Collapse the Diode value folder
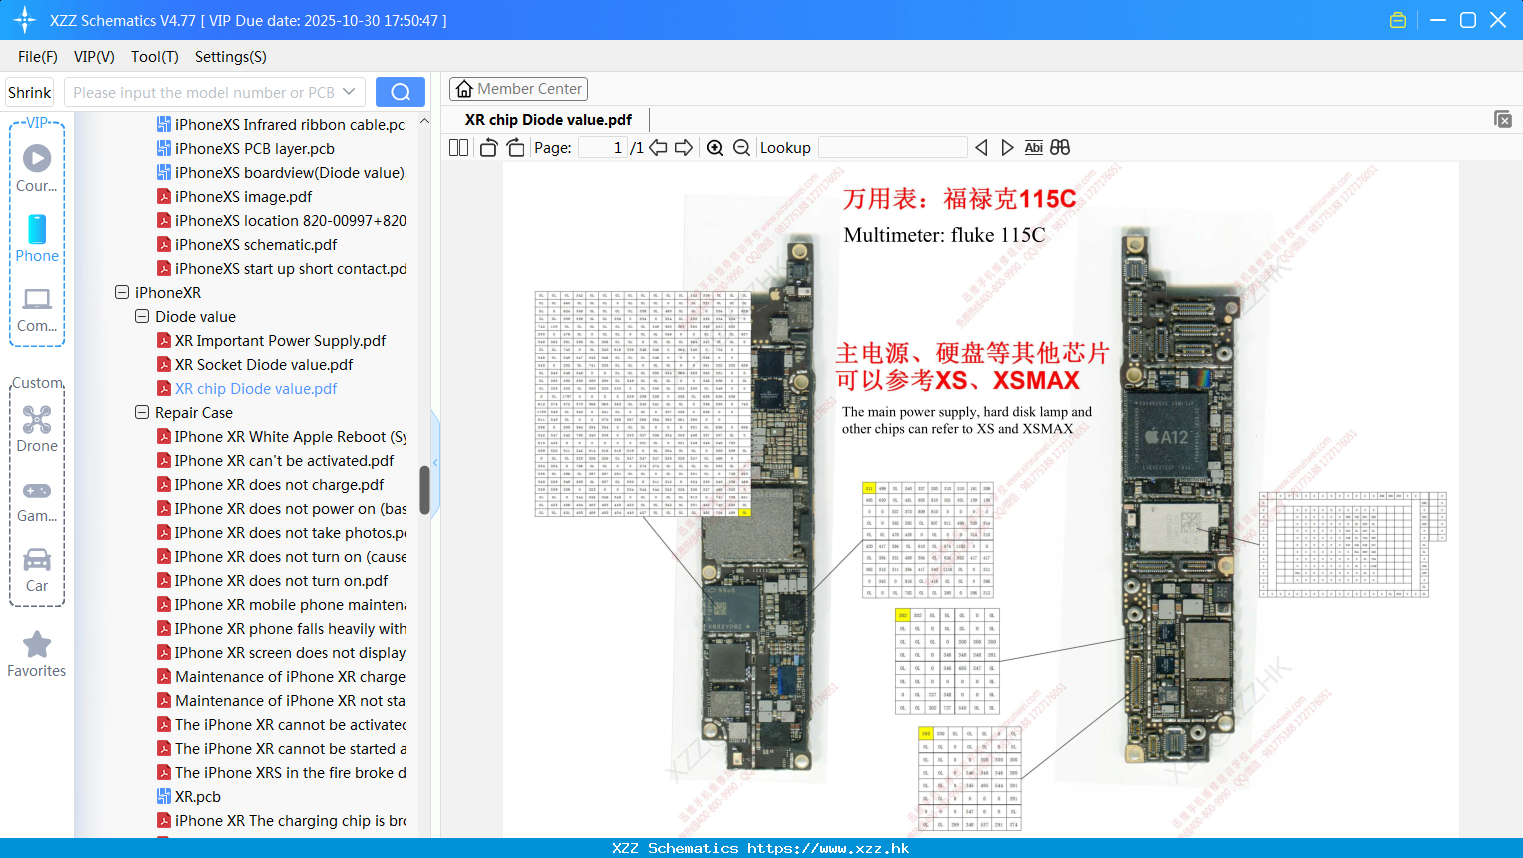Image resolution: width=1523 pixels, height=858 pixels. coord(142,316)
